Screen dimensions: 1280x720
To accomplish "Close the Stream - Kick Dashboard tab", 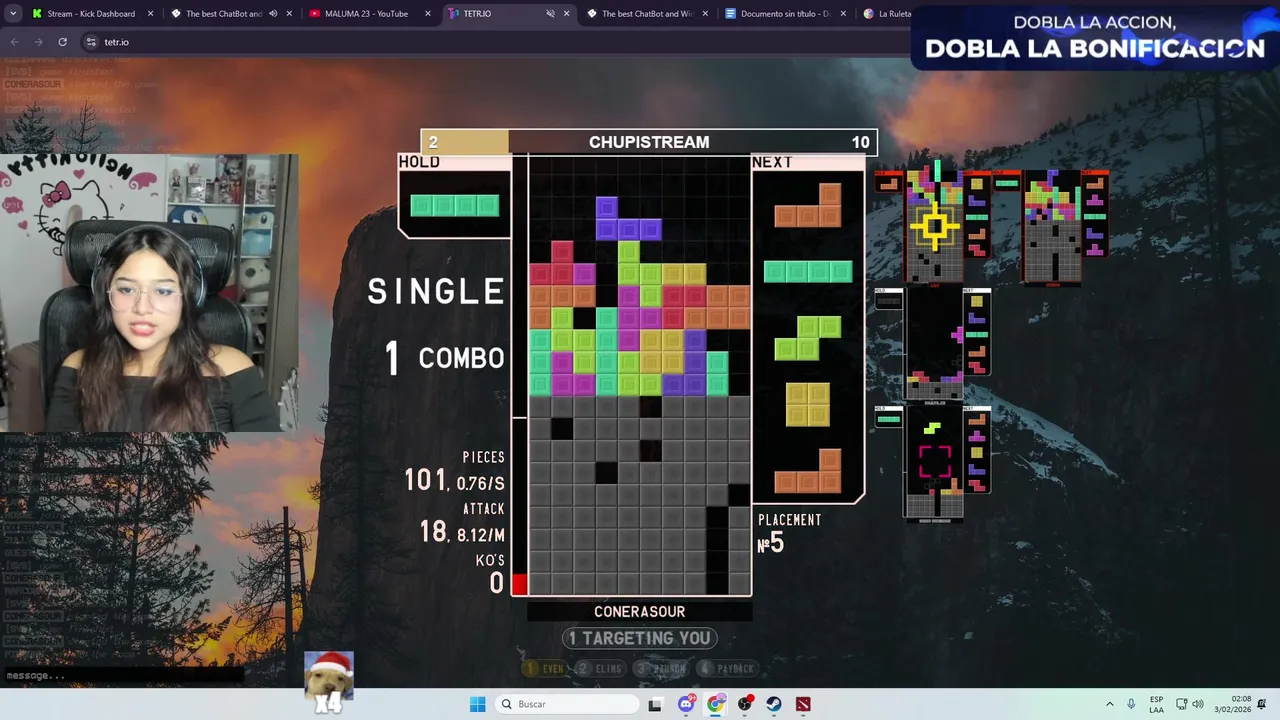I will point(151,14).
